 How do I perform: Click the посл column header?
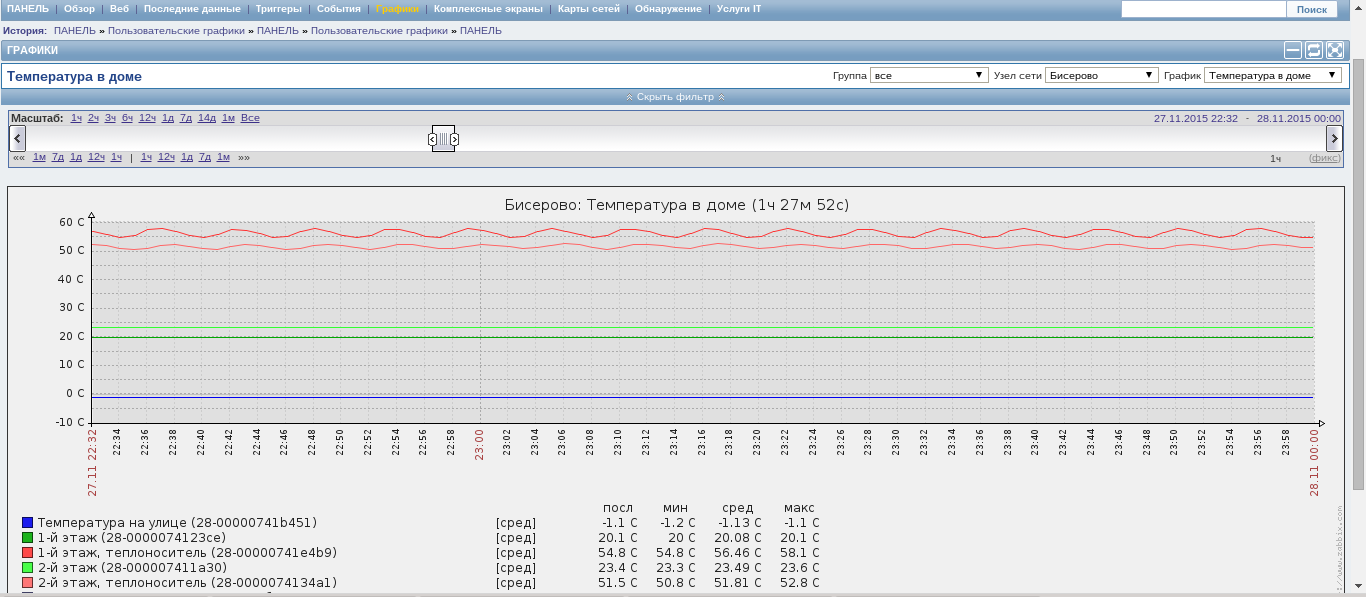pyautogui.click(x=618, y=508)
